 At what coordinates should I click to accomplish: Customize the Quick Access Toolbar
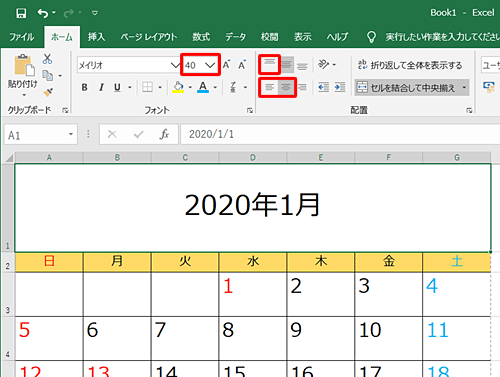pyautogui.click(x=95, y=13)
